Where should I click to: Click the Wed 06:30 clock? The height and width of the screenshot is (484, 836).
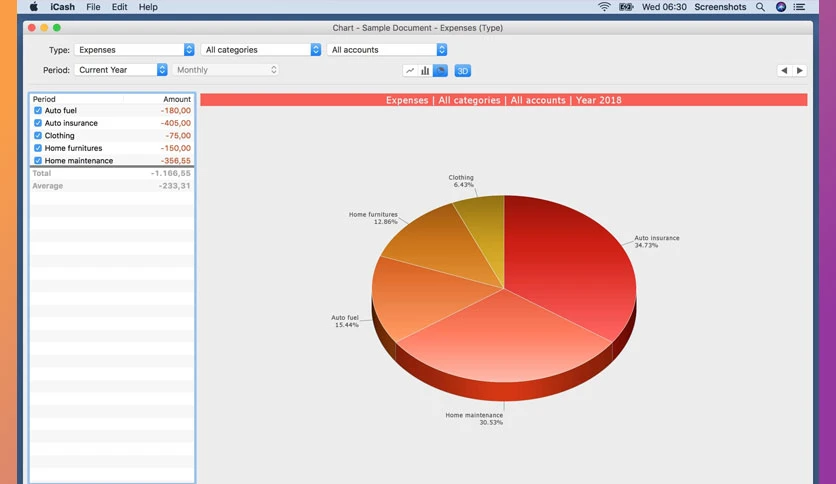click(x=664, y=7)
